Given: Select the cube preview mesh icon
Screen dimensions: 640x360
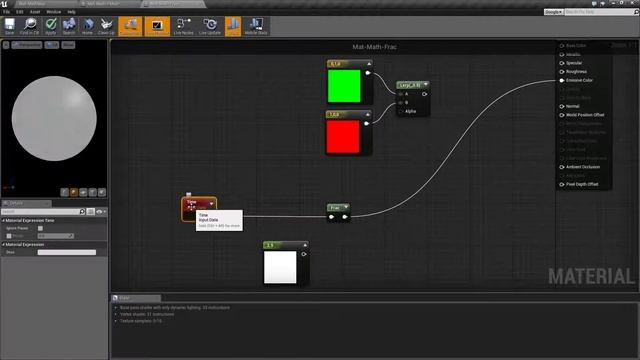Looking at the screenshot, I should pos(93,192).
